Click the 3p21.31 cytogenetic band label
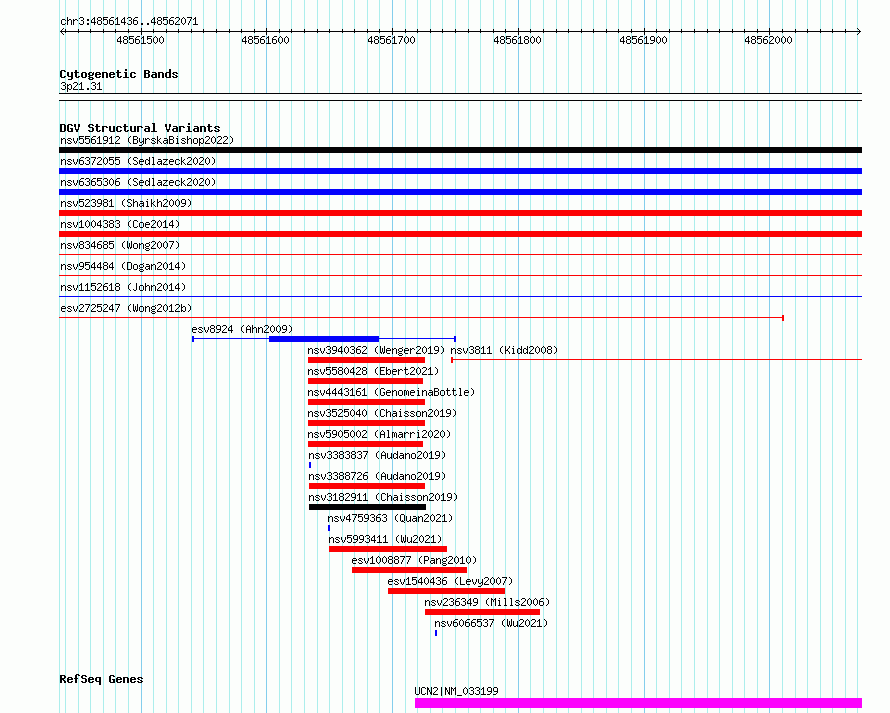The width and height of the screenshot is (890, 713). (81, 87)
